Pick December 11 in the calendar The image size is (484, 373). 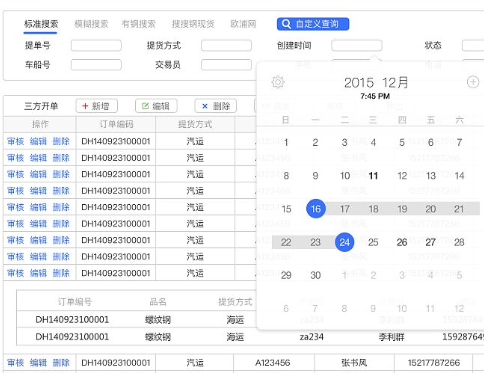373,176
